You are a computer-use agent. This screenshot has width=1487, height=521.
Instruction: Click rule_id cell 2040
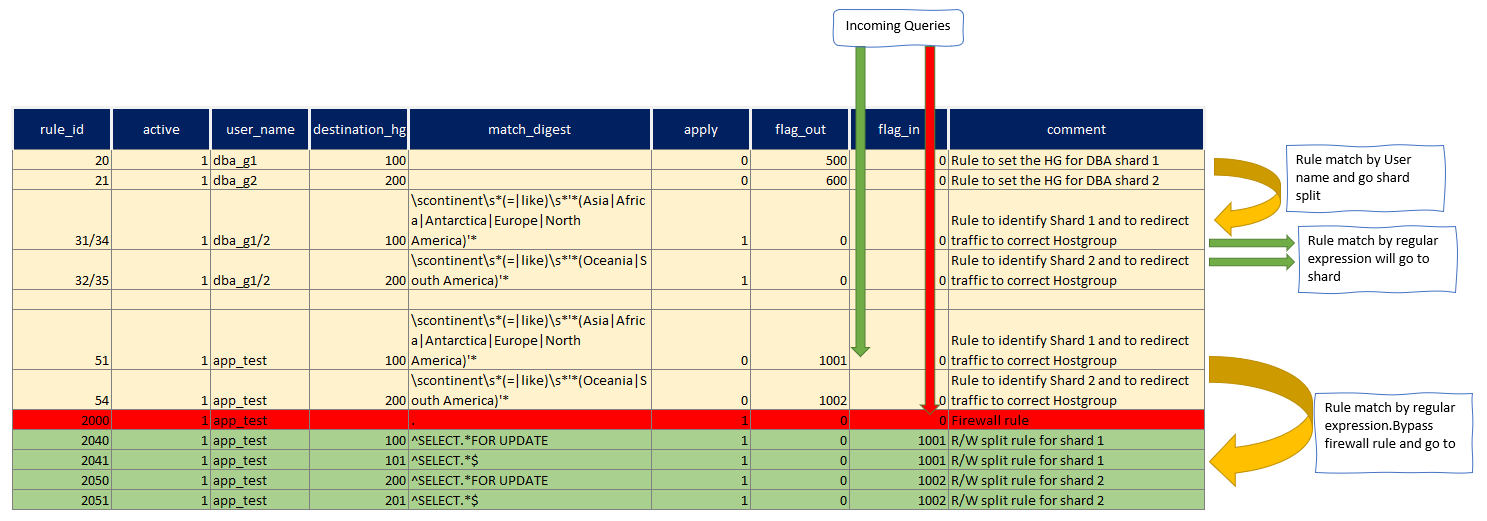point(62,440)
